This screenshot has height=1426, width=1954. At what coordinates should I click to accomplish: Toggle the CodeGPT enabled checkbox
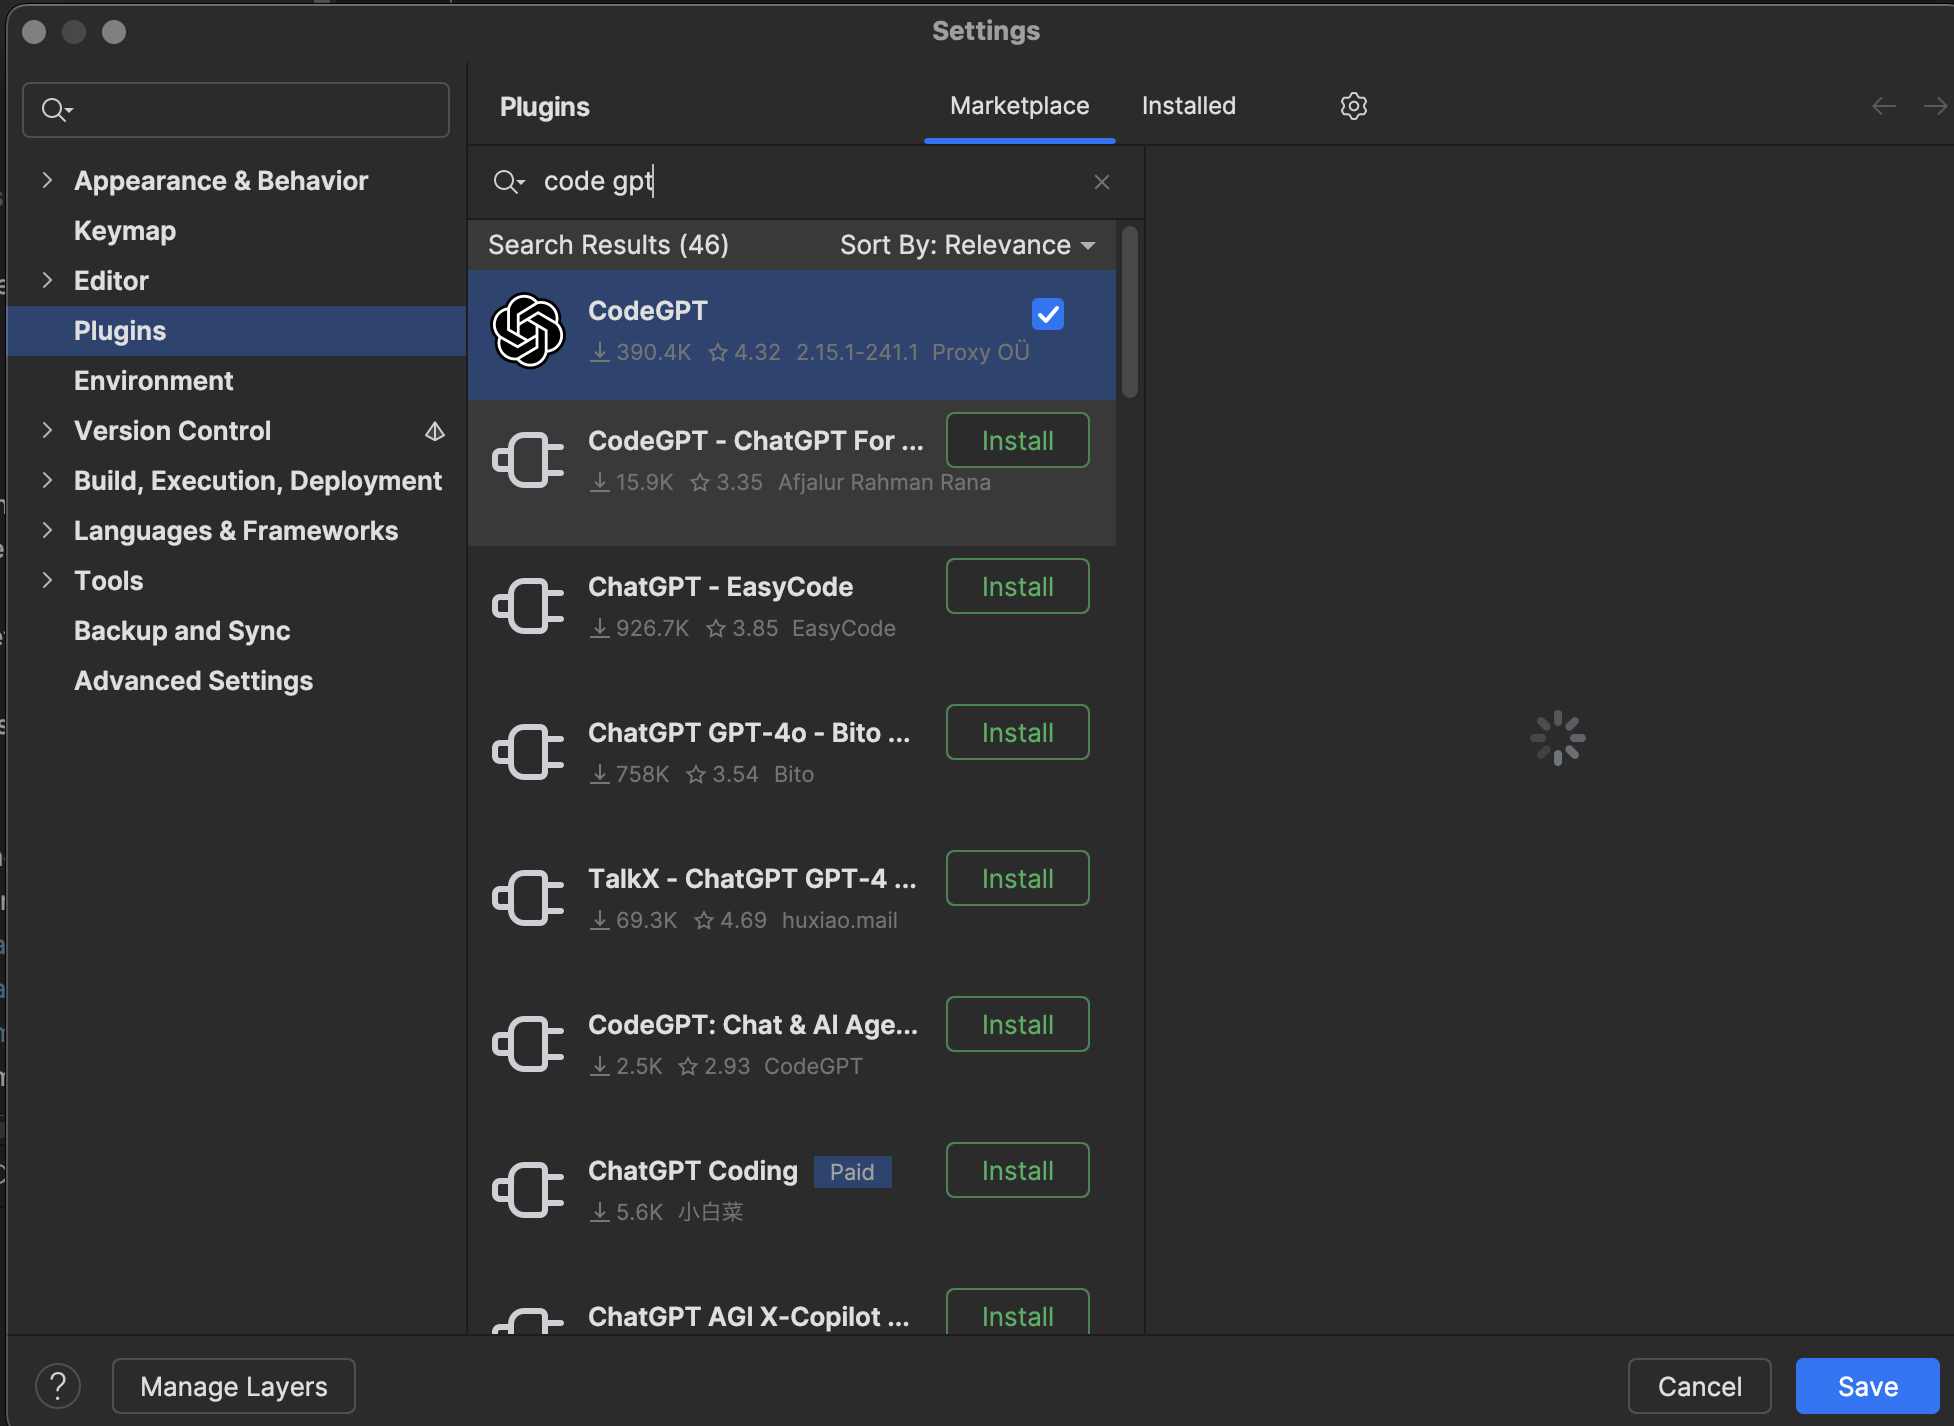coord(1048,314)
